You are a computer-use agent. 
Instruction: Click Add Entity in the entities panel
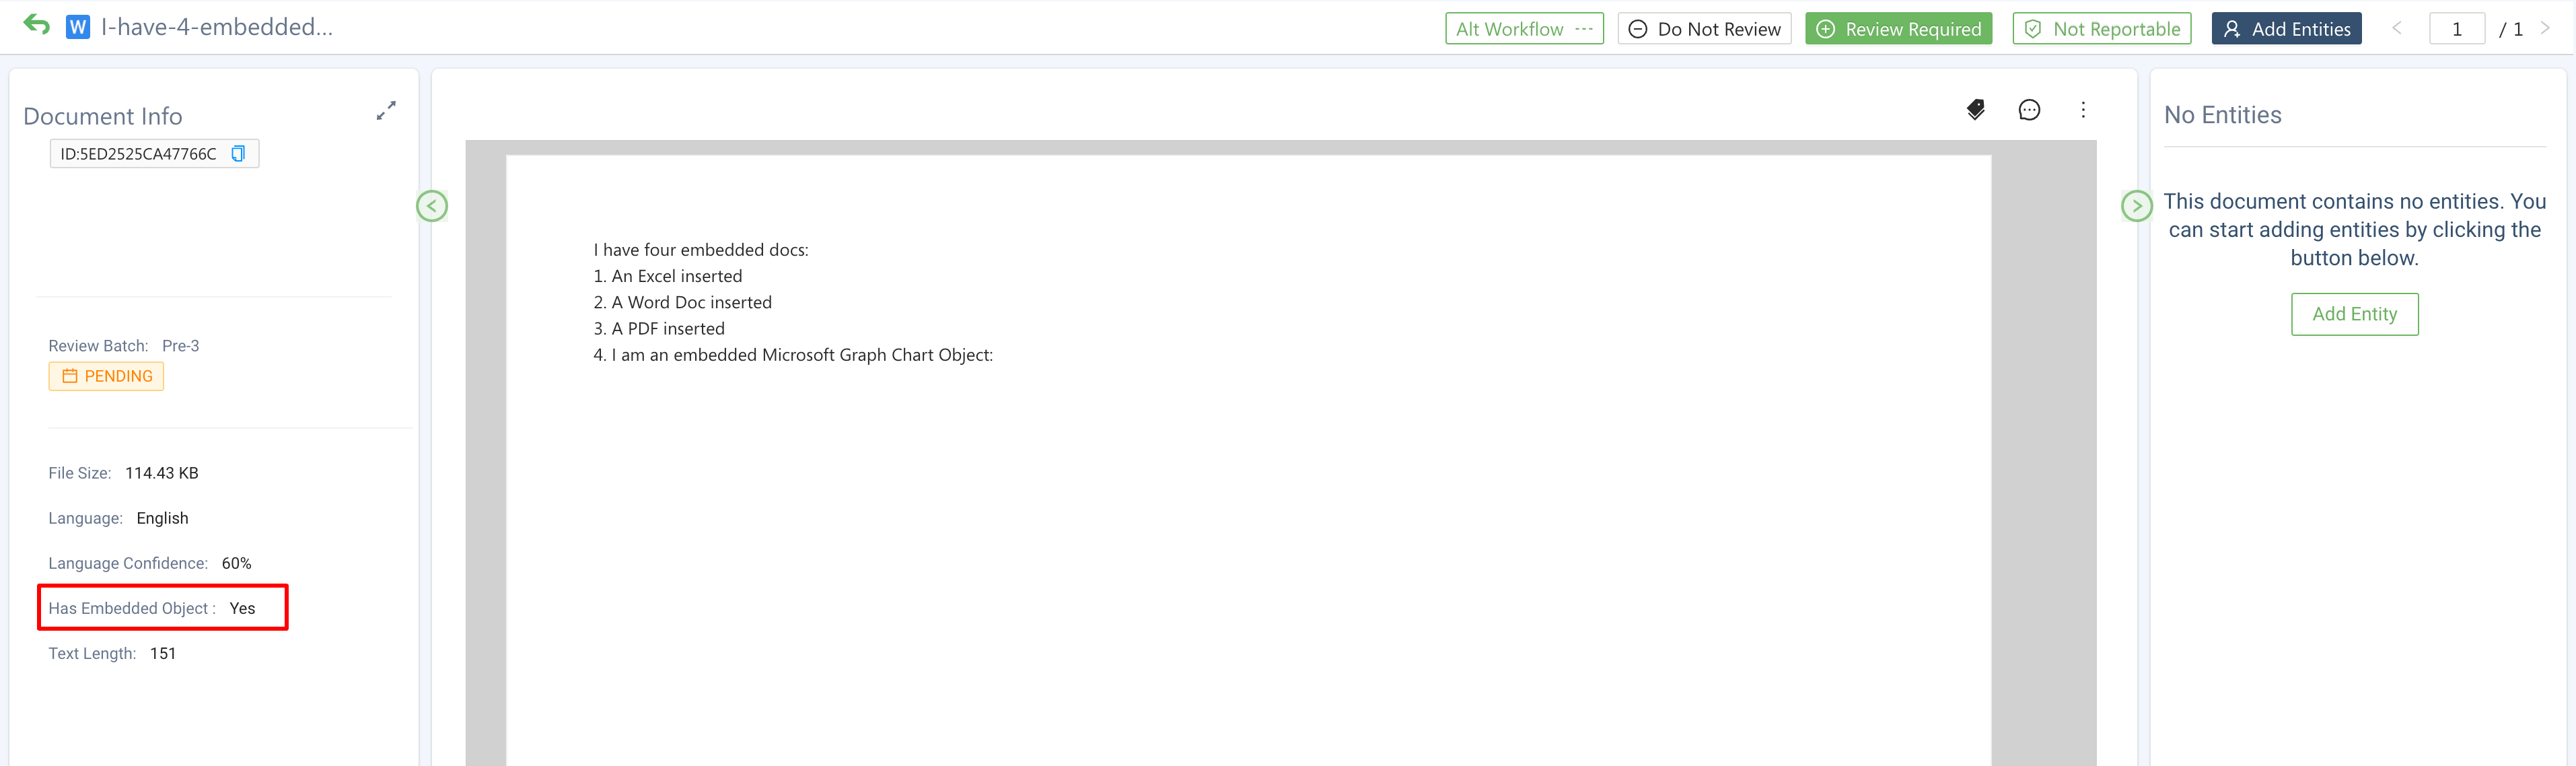point(2354,314)
